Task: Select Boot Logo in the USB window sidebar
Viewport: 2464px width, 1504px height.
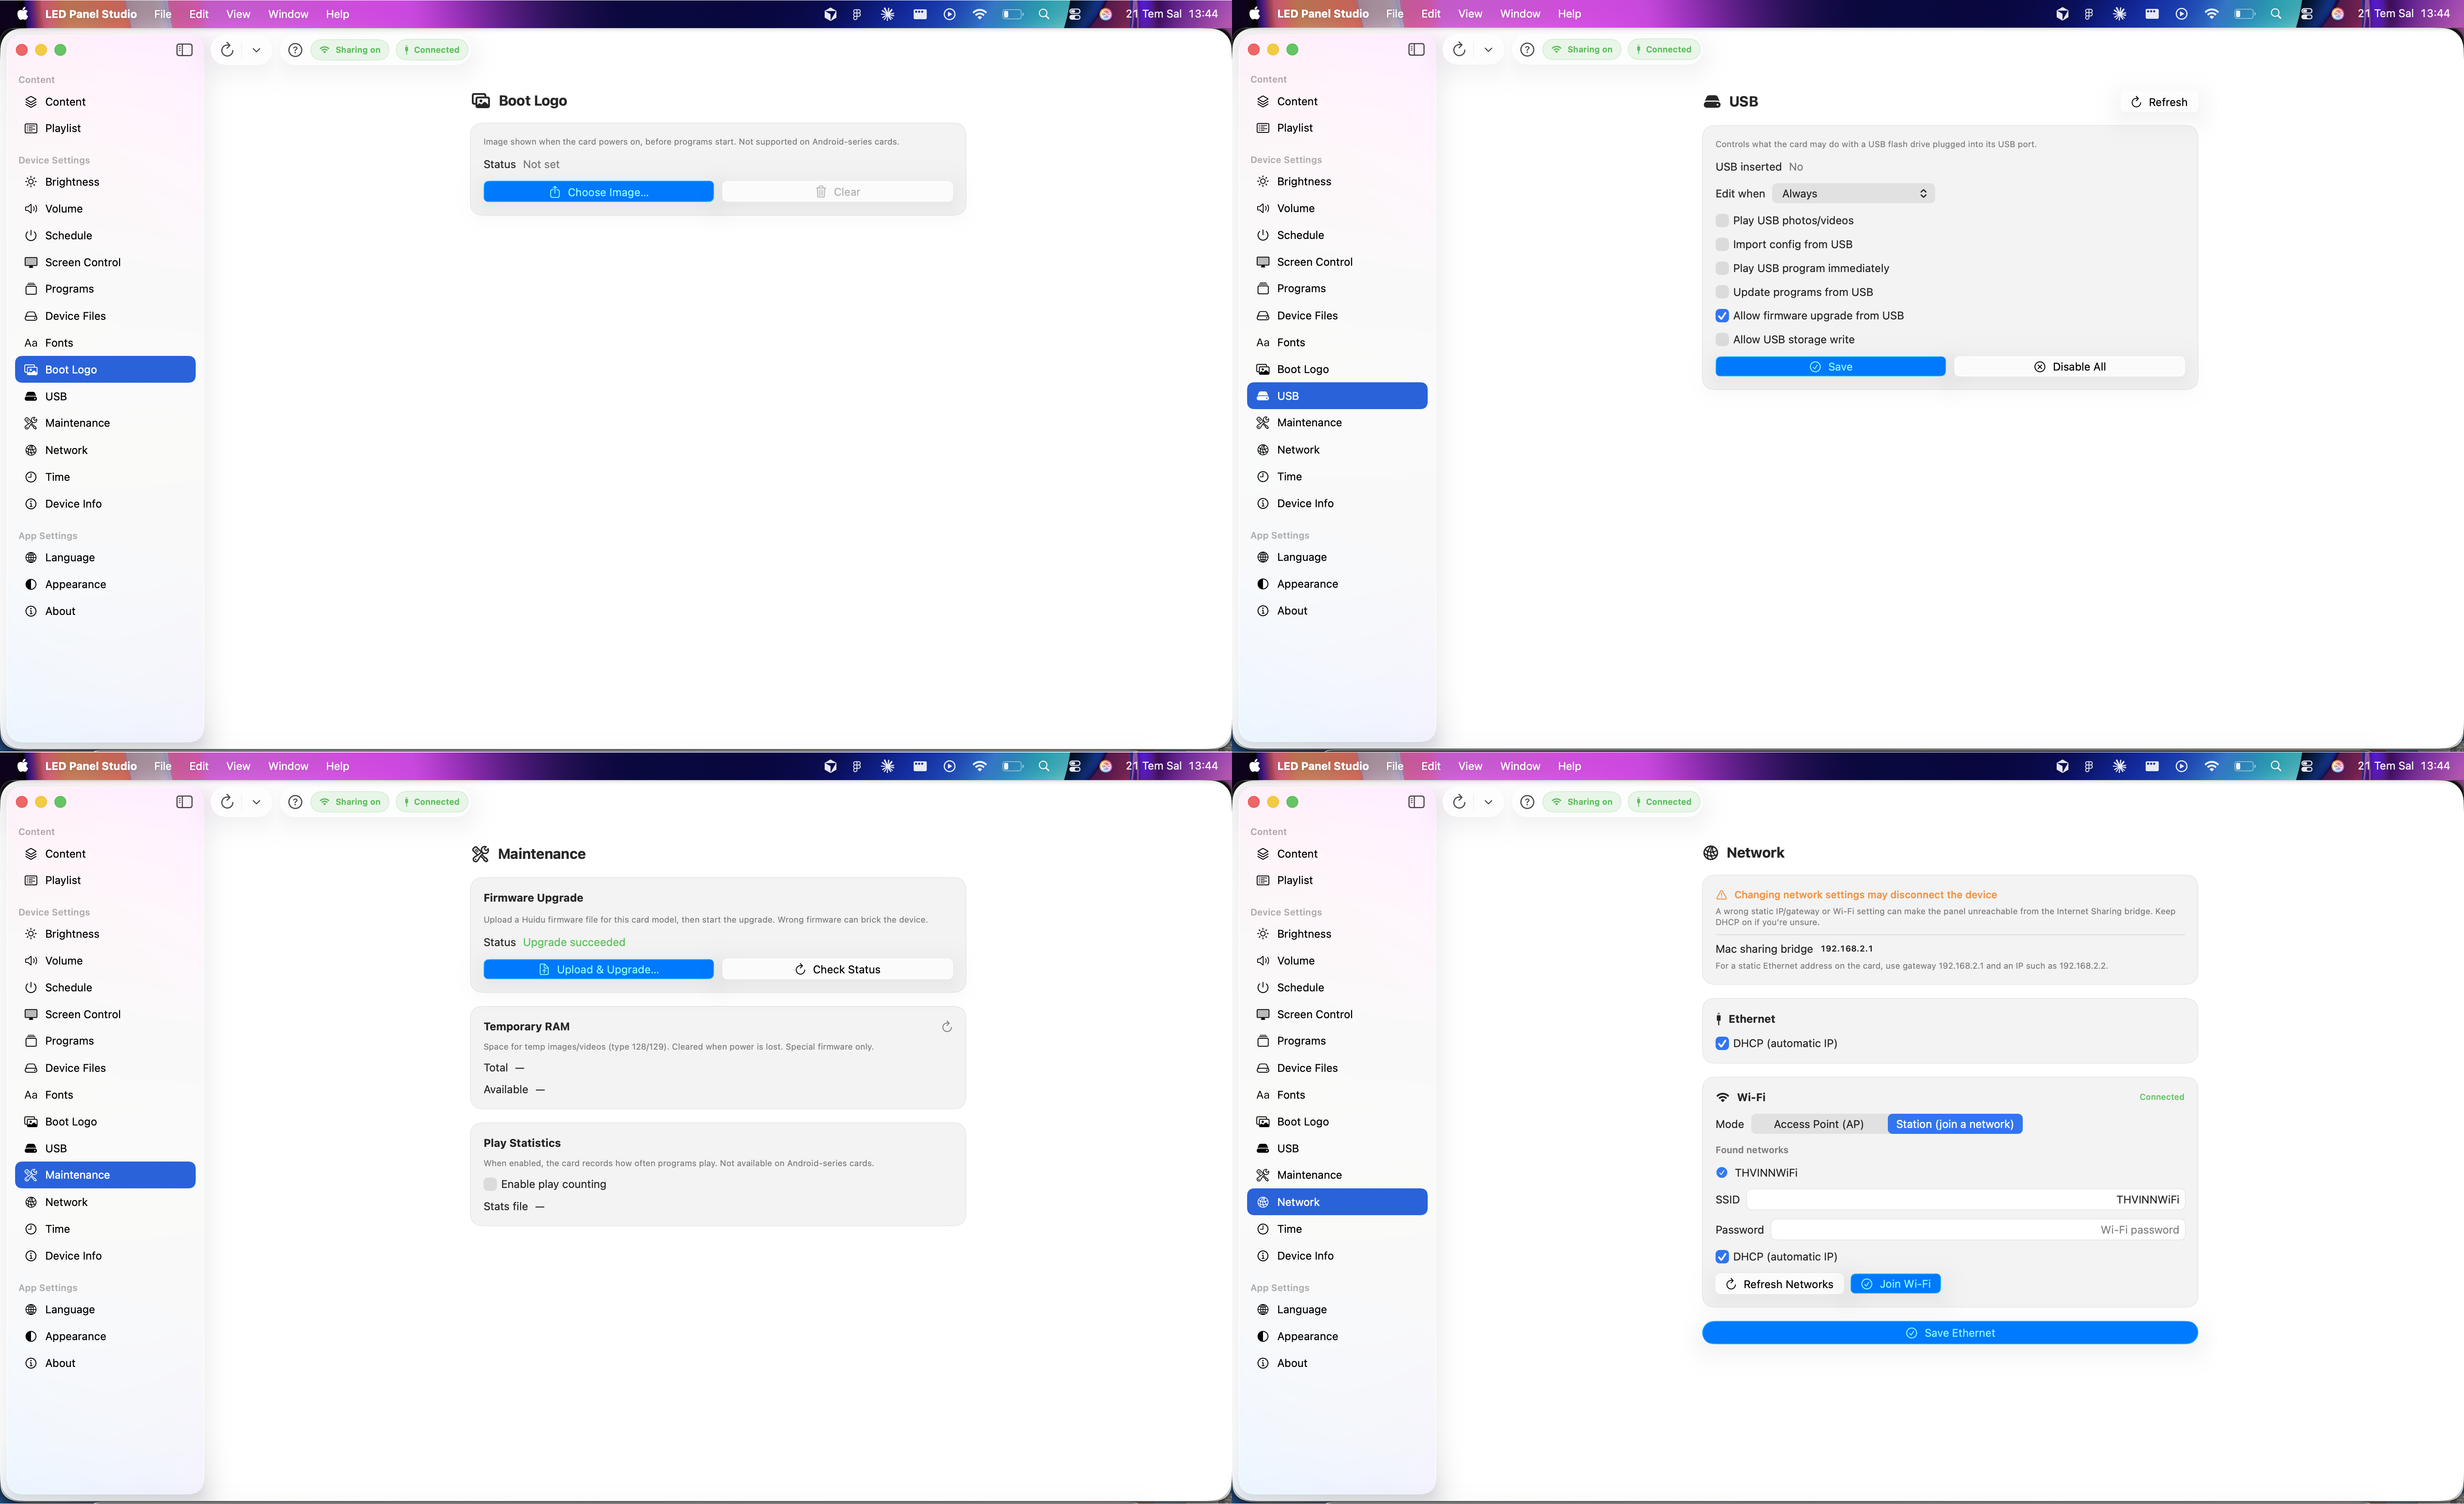Action: click(1337, 369)
